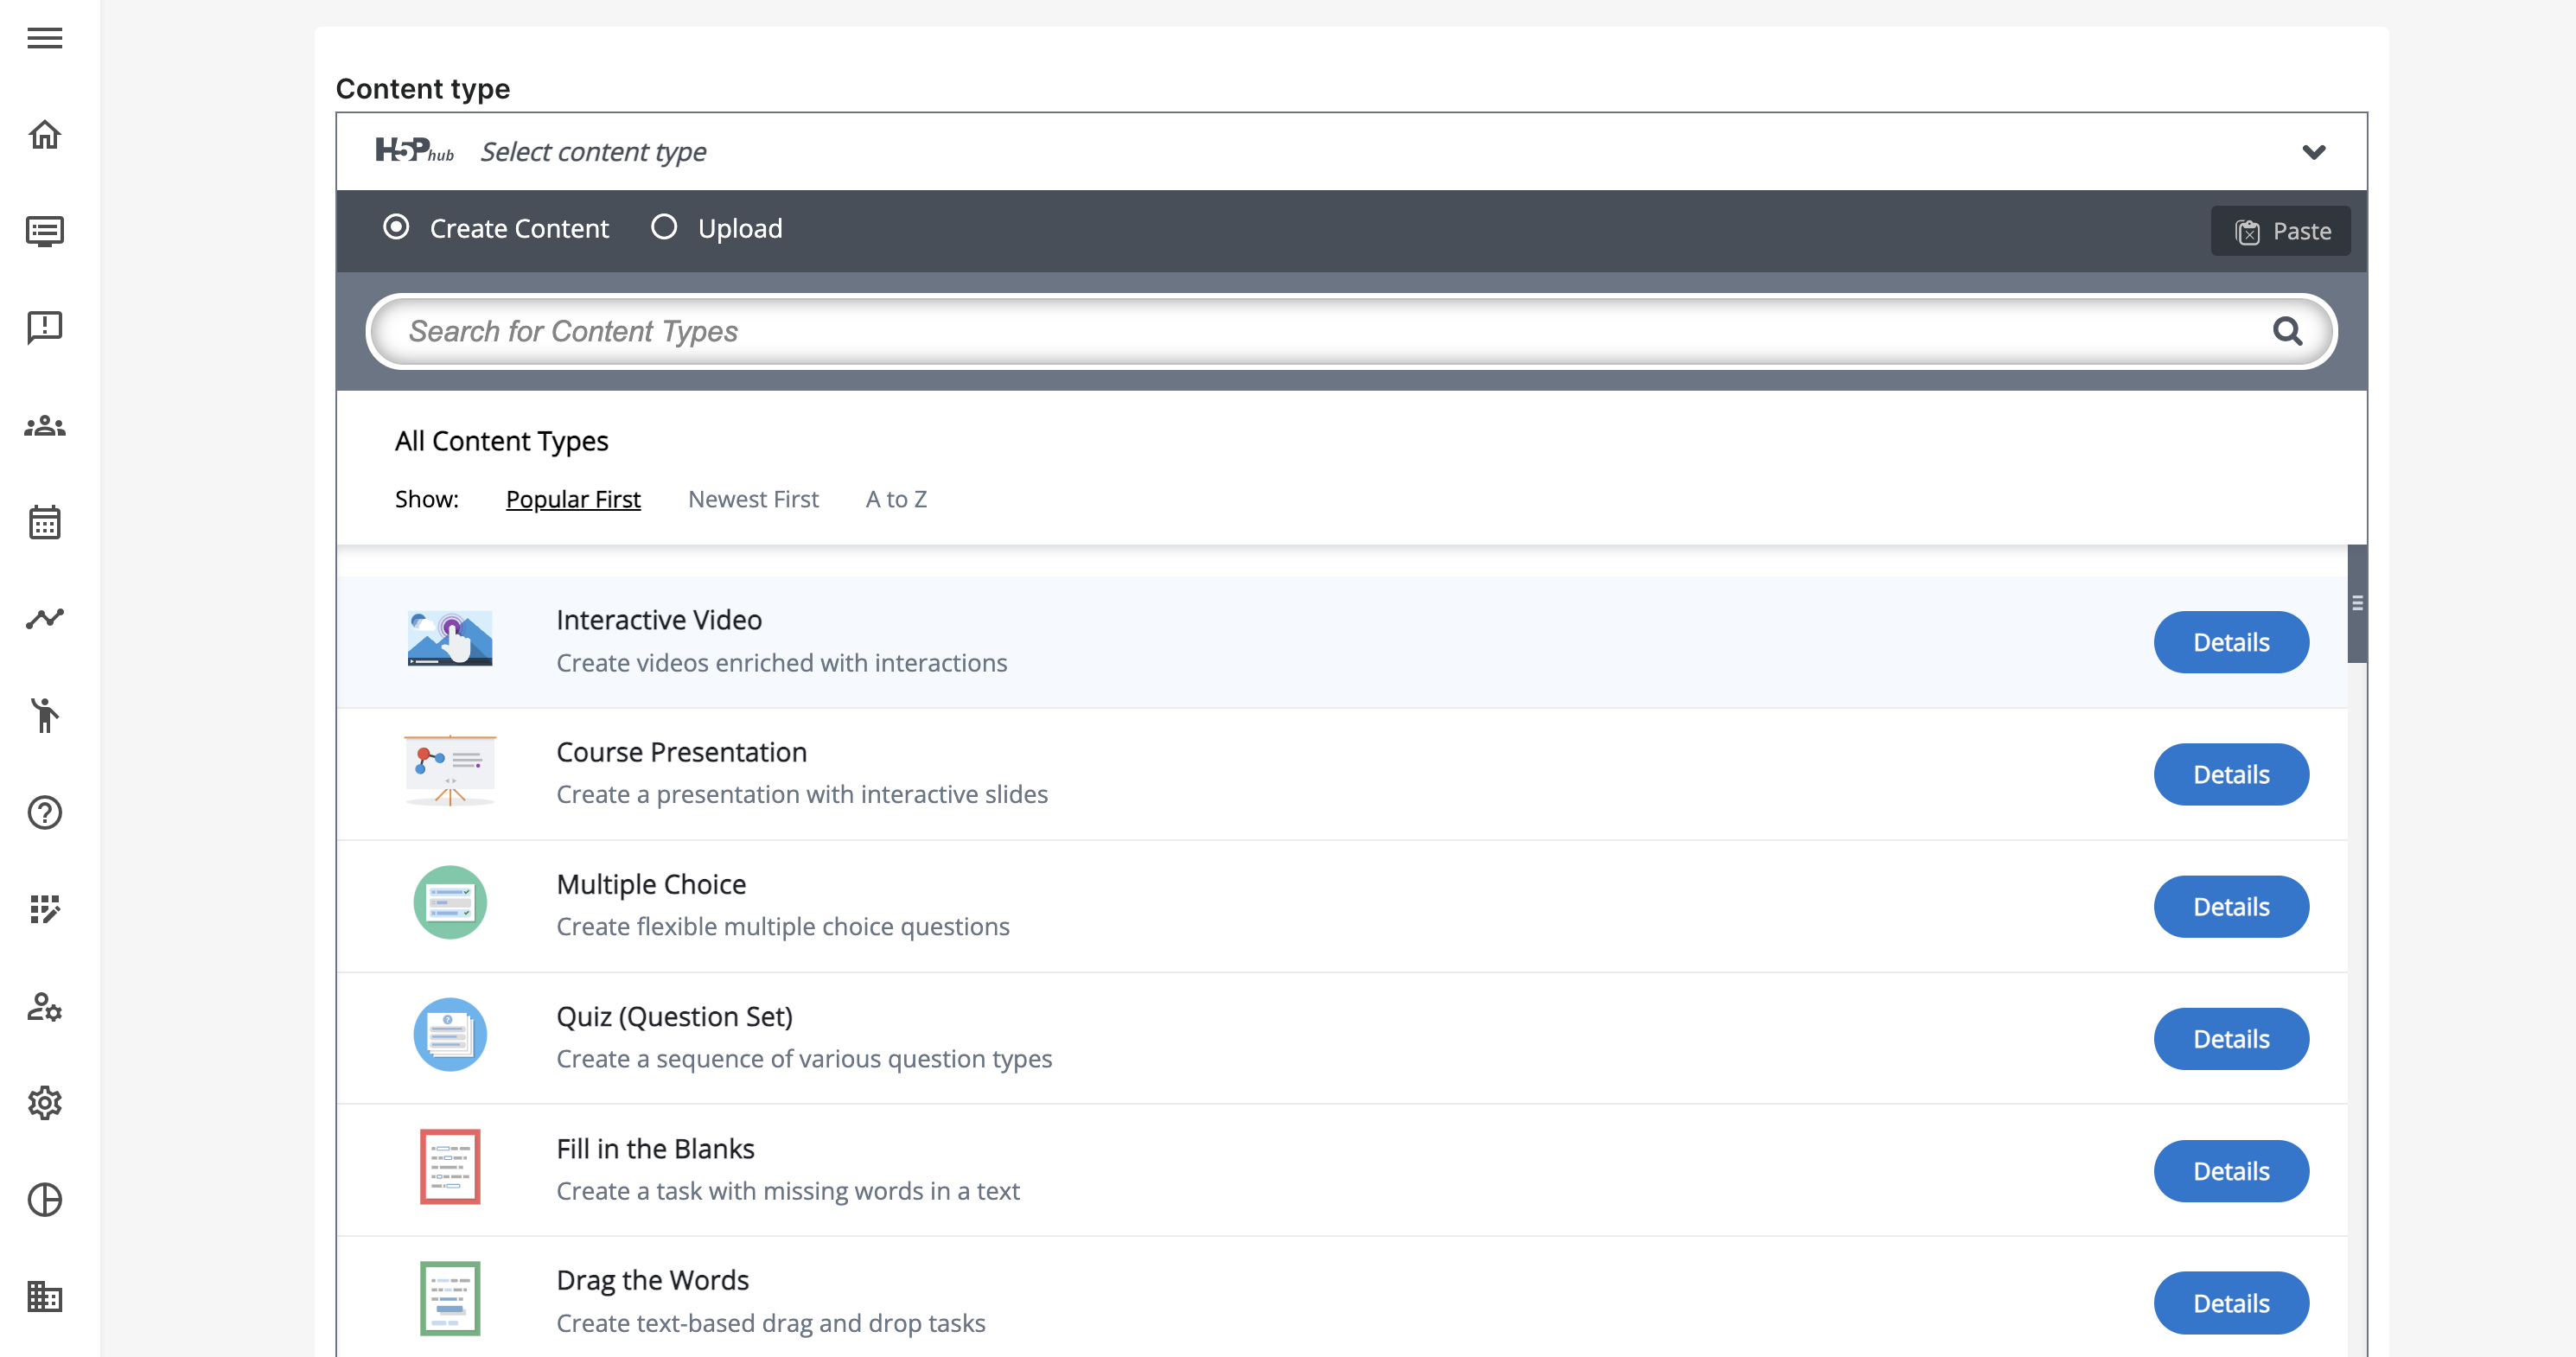Open Details for Interactive Video
Image resolution: width=2576 pixels, height=1357 pixels.
coord(2230,642)
